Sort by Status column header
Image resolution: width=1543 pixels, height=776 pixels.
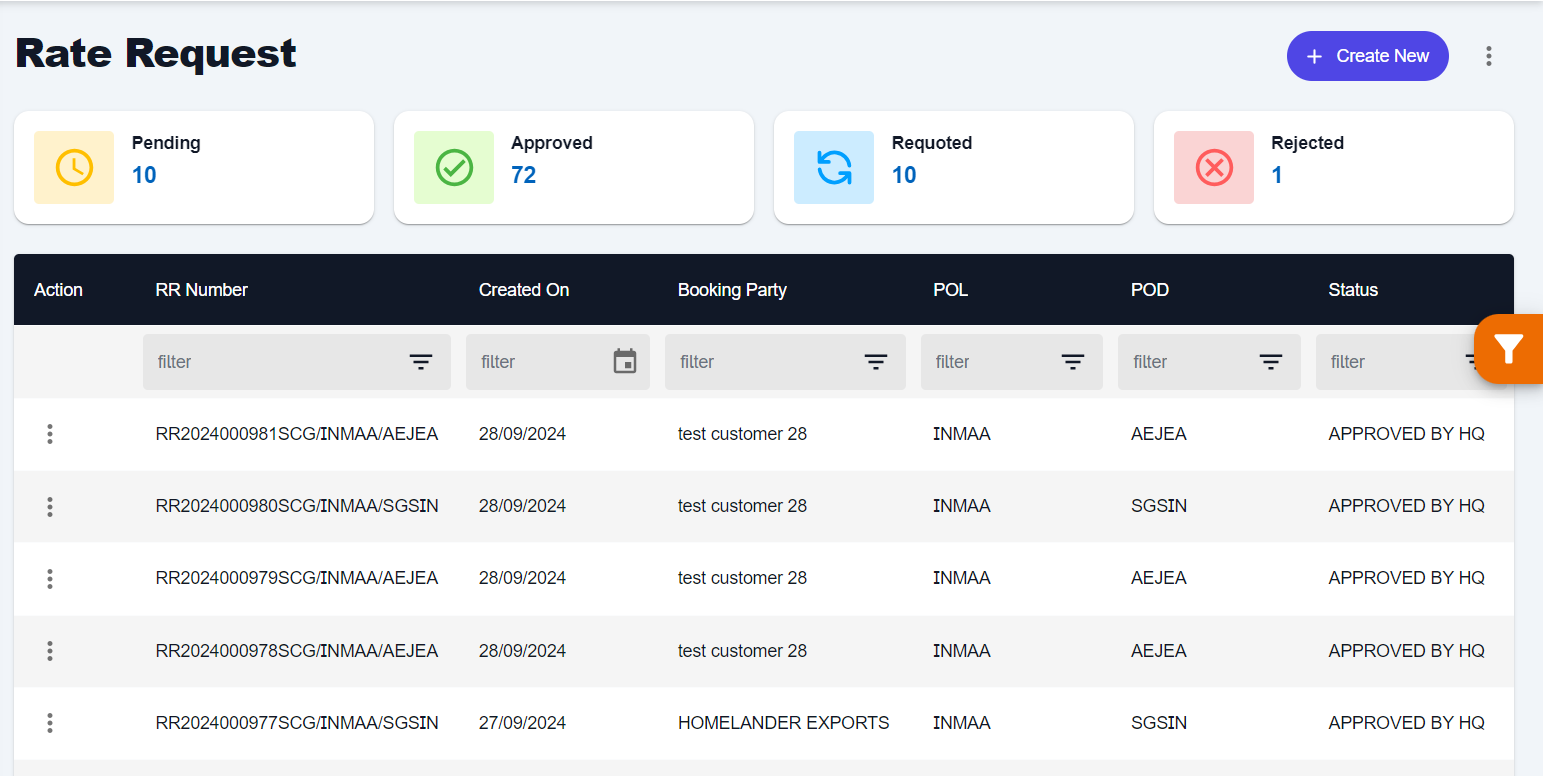click(x=1353, y=290)
